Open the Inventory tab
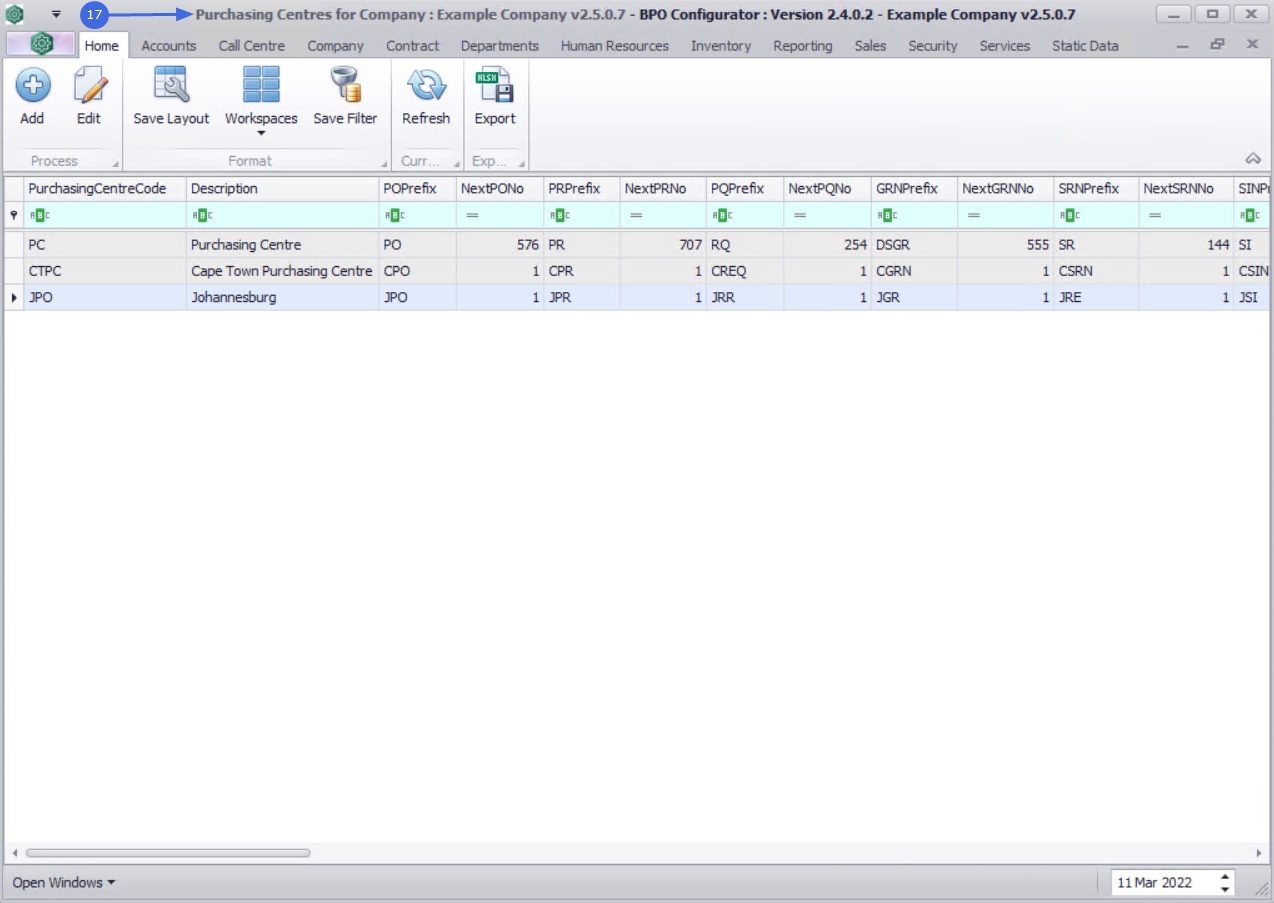Viewport: 1274px width, 903px height. [721, 45]
